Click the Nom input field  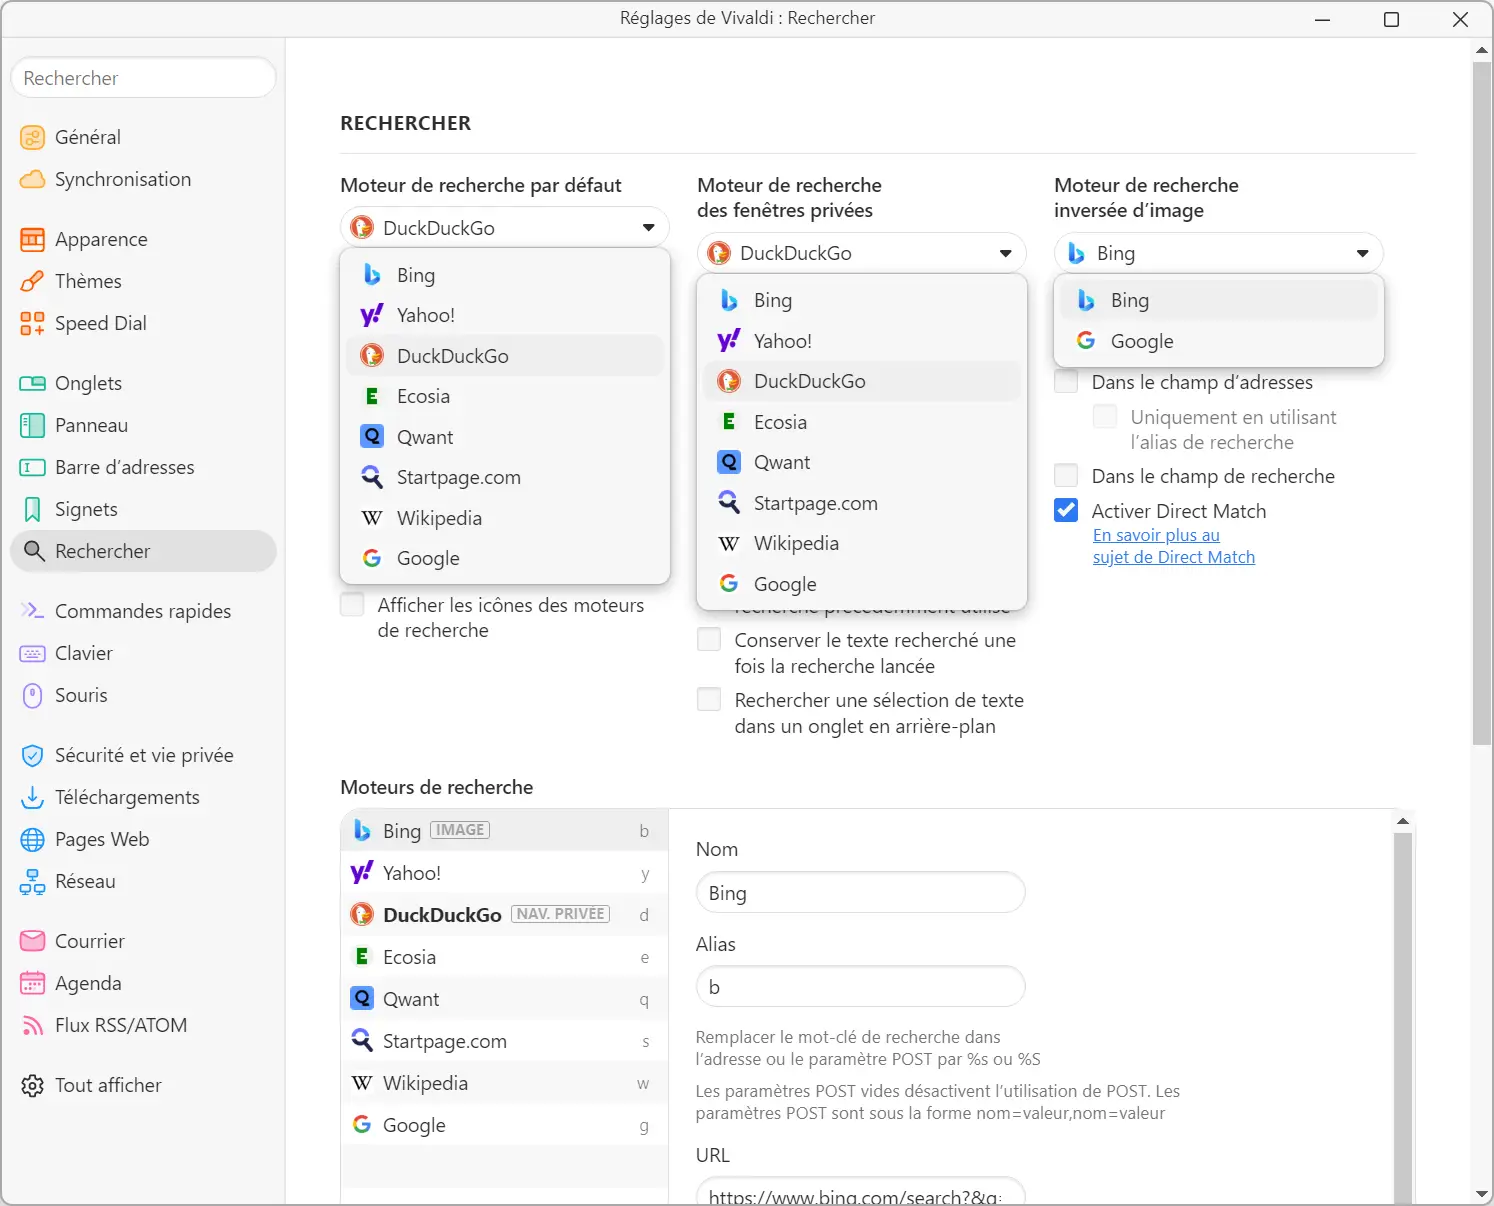click(860, 892)
